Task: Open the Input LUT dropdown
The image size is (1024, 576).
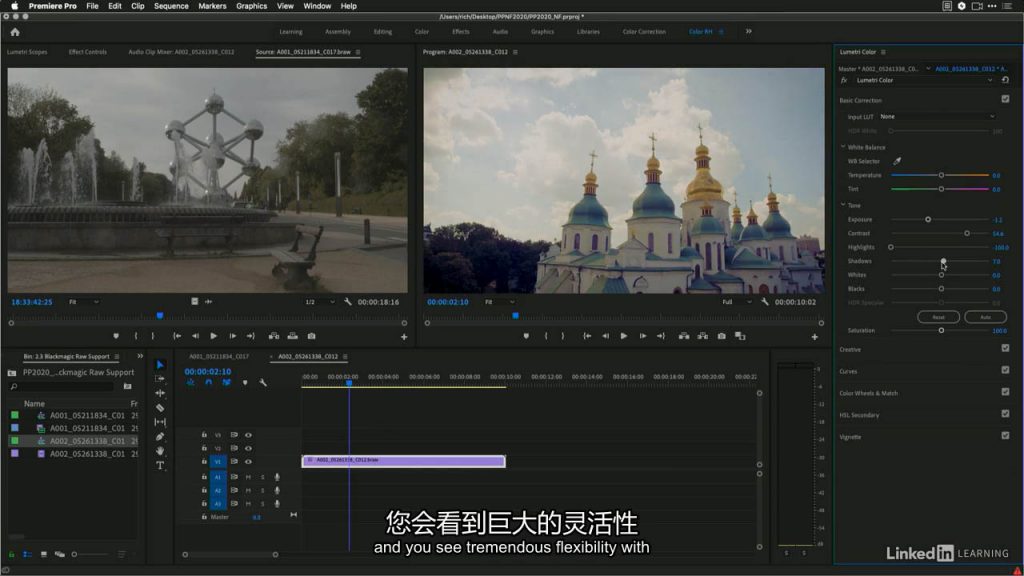Action: 937,117
